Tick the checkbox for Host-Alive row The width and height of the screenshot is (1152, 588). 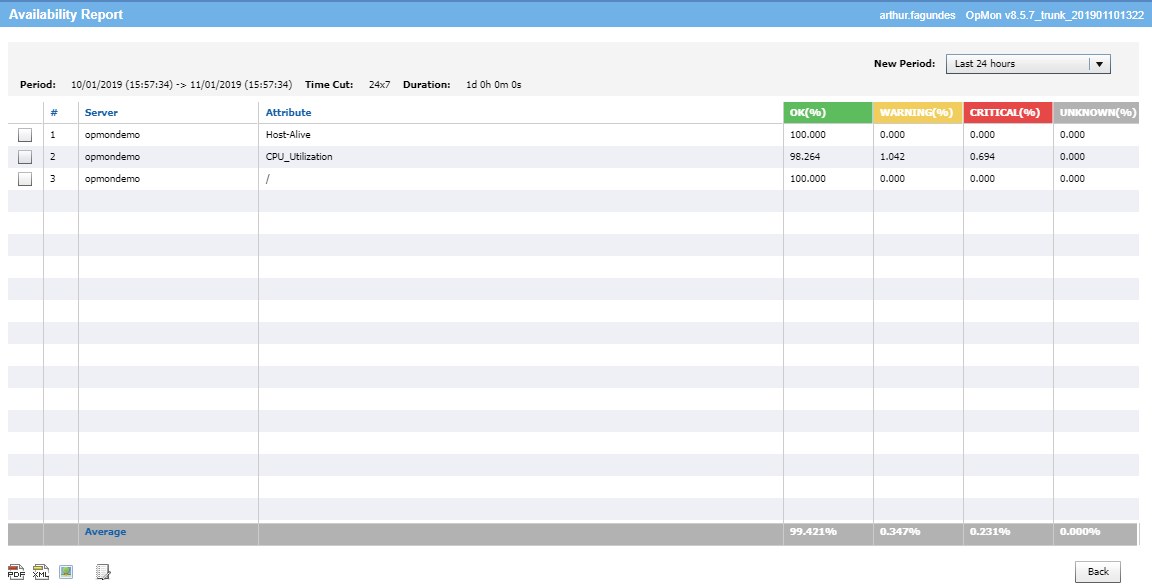pos(25,135)
